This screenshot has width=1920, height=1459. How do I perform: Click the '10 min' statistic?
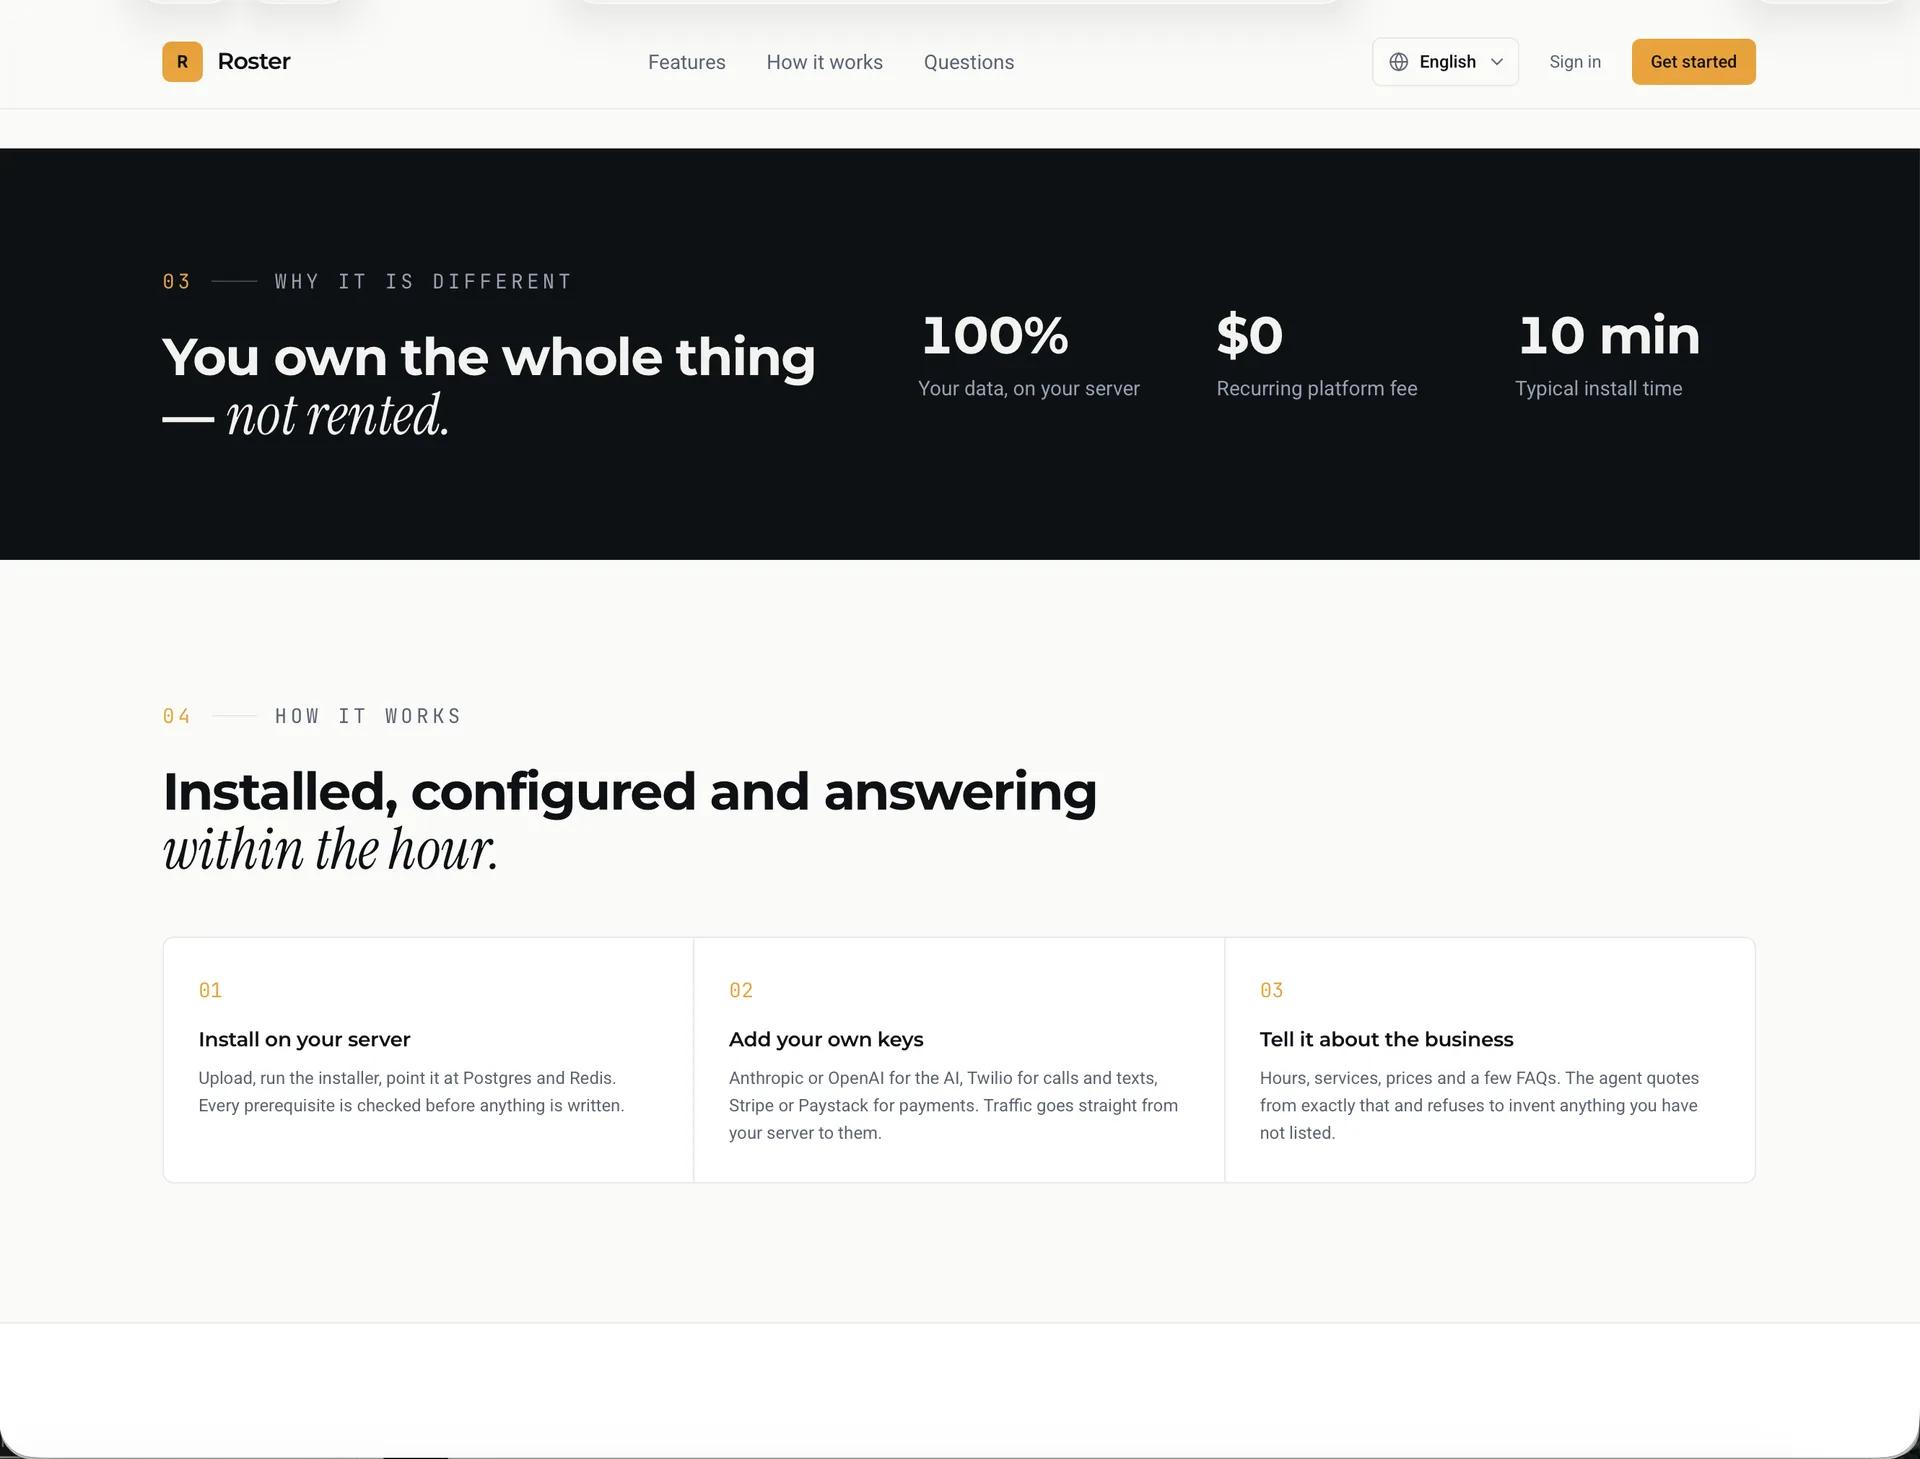click(1608, 335)
